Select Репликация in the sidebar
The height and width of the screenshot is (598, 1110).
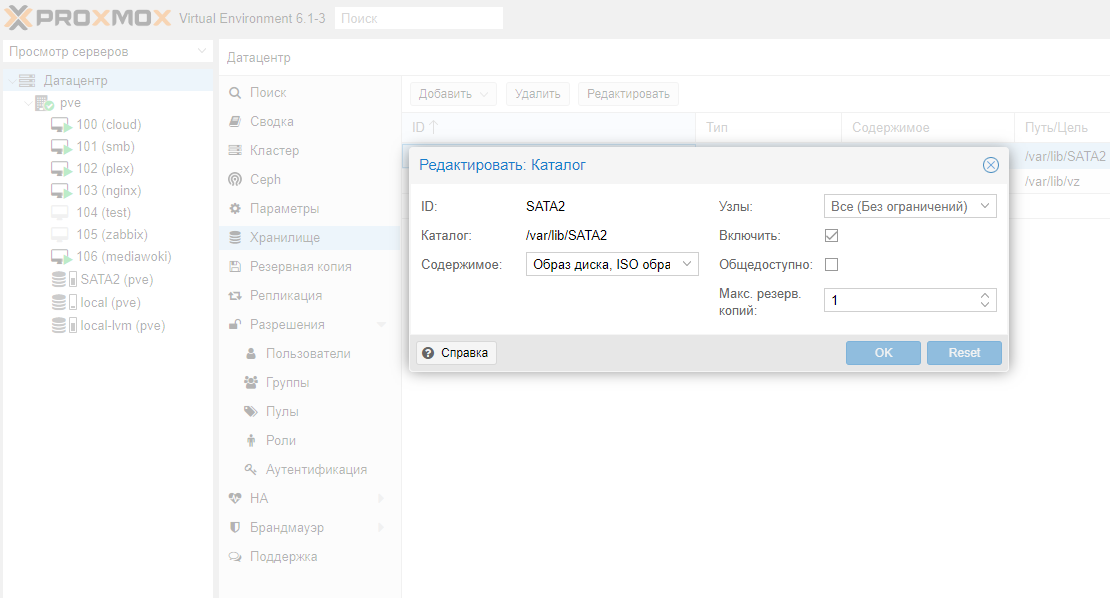(285, 296)
